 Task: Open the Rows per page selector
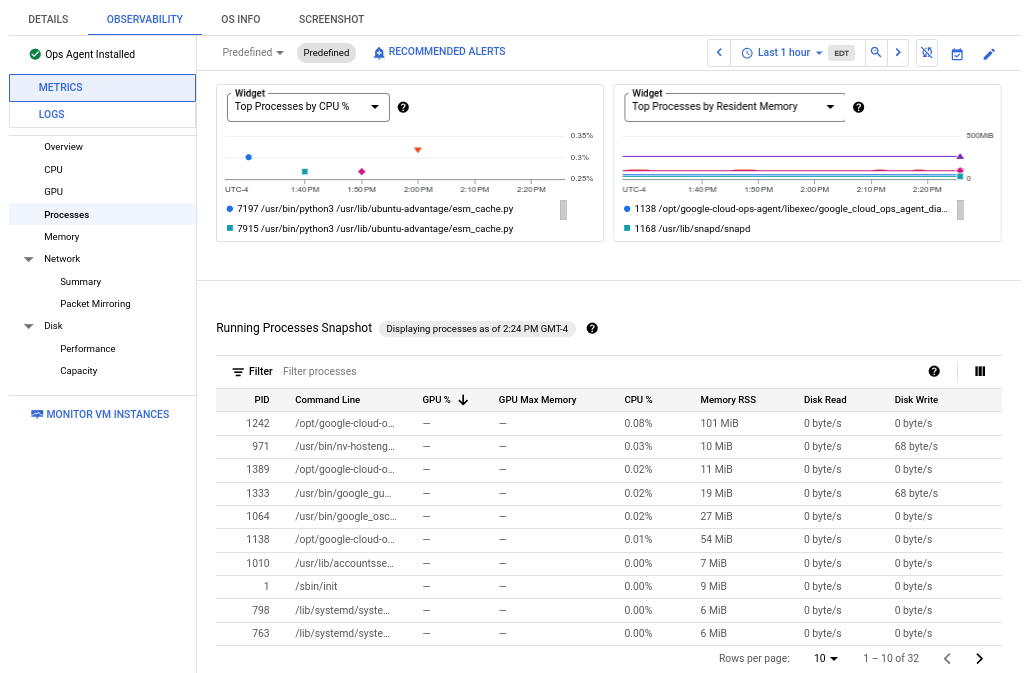click(x=824, y=658)
